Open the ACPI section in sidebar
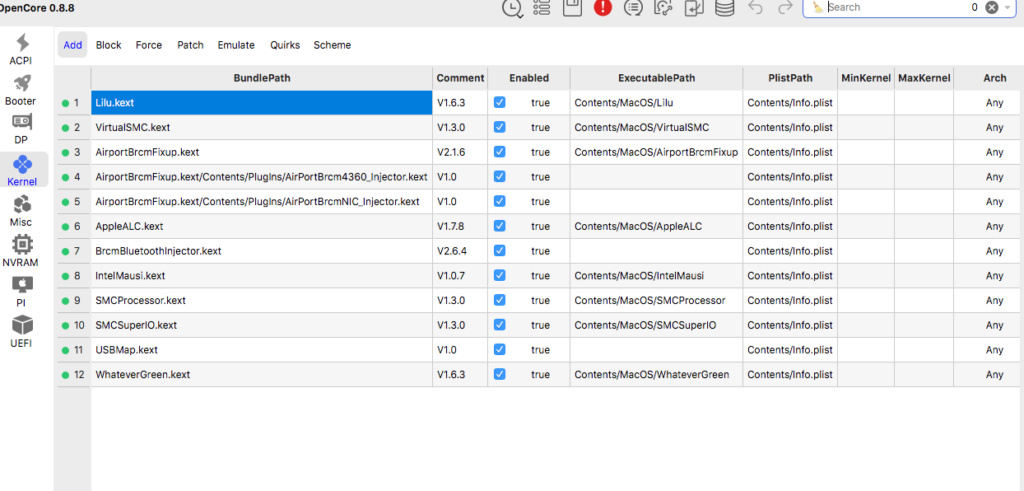This screenshot has width=1024, height=491. [21, 49]
